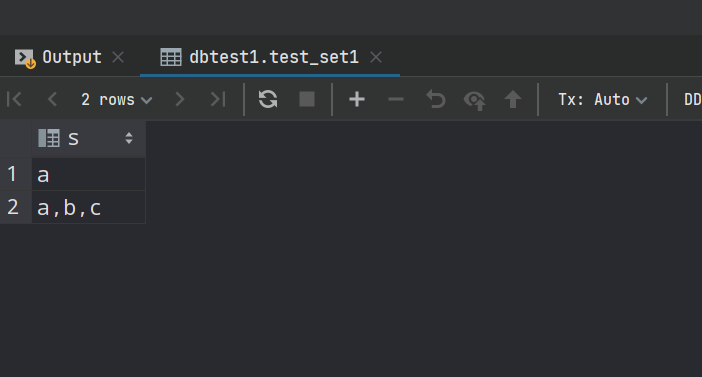Add a new row with plus icon
Viewport: 702px width, 377px height.
[x=357, y=99]
